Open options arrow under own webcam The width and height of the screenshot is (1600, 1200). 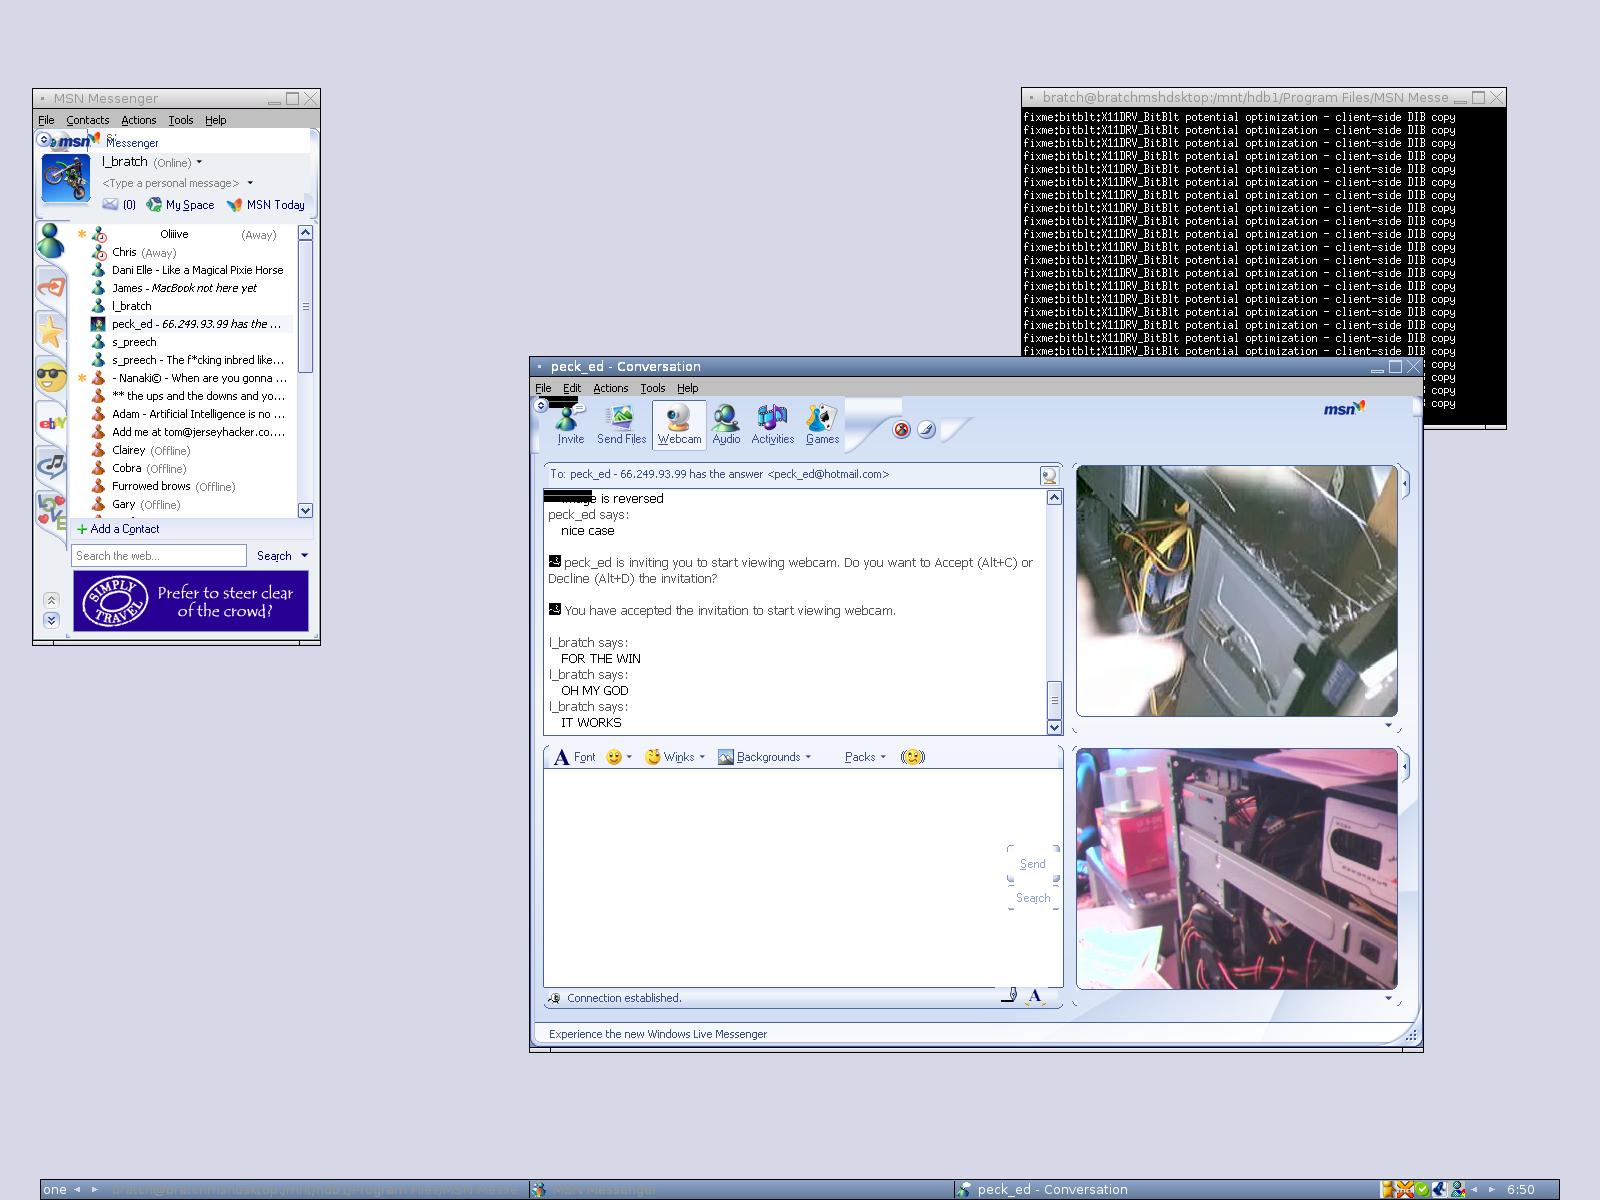(x=1388, y=998)
